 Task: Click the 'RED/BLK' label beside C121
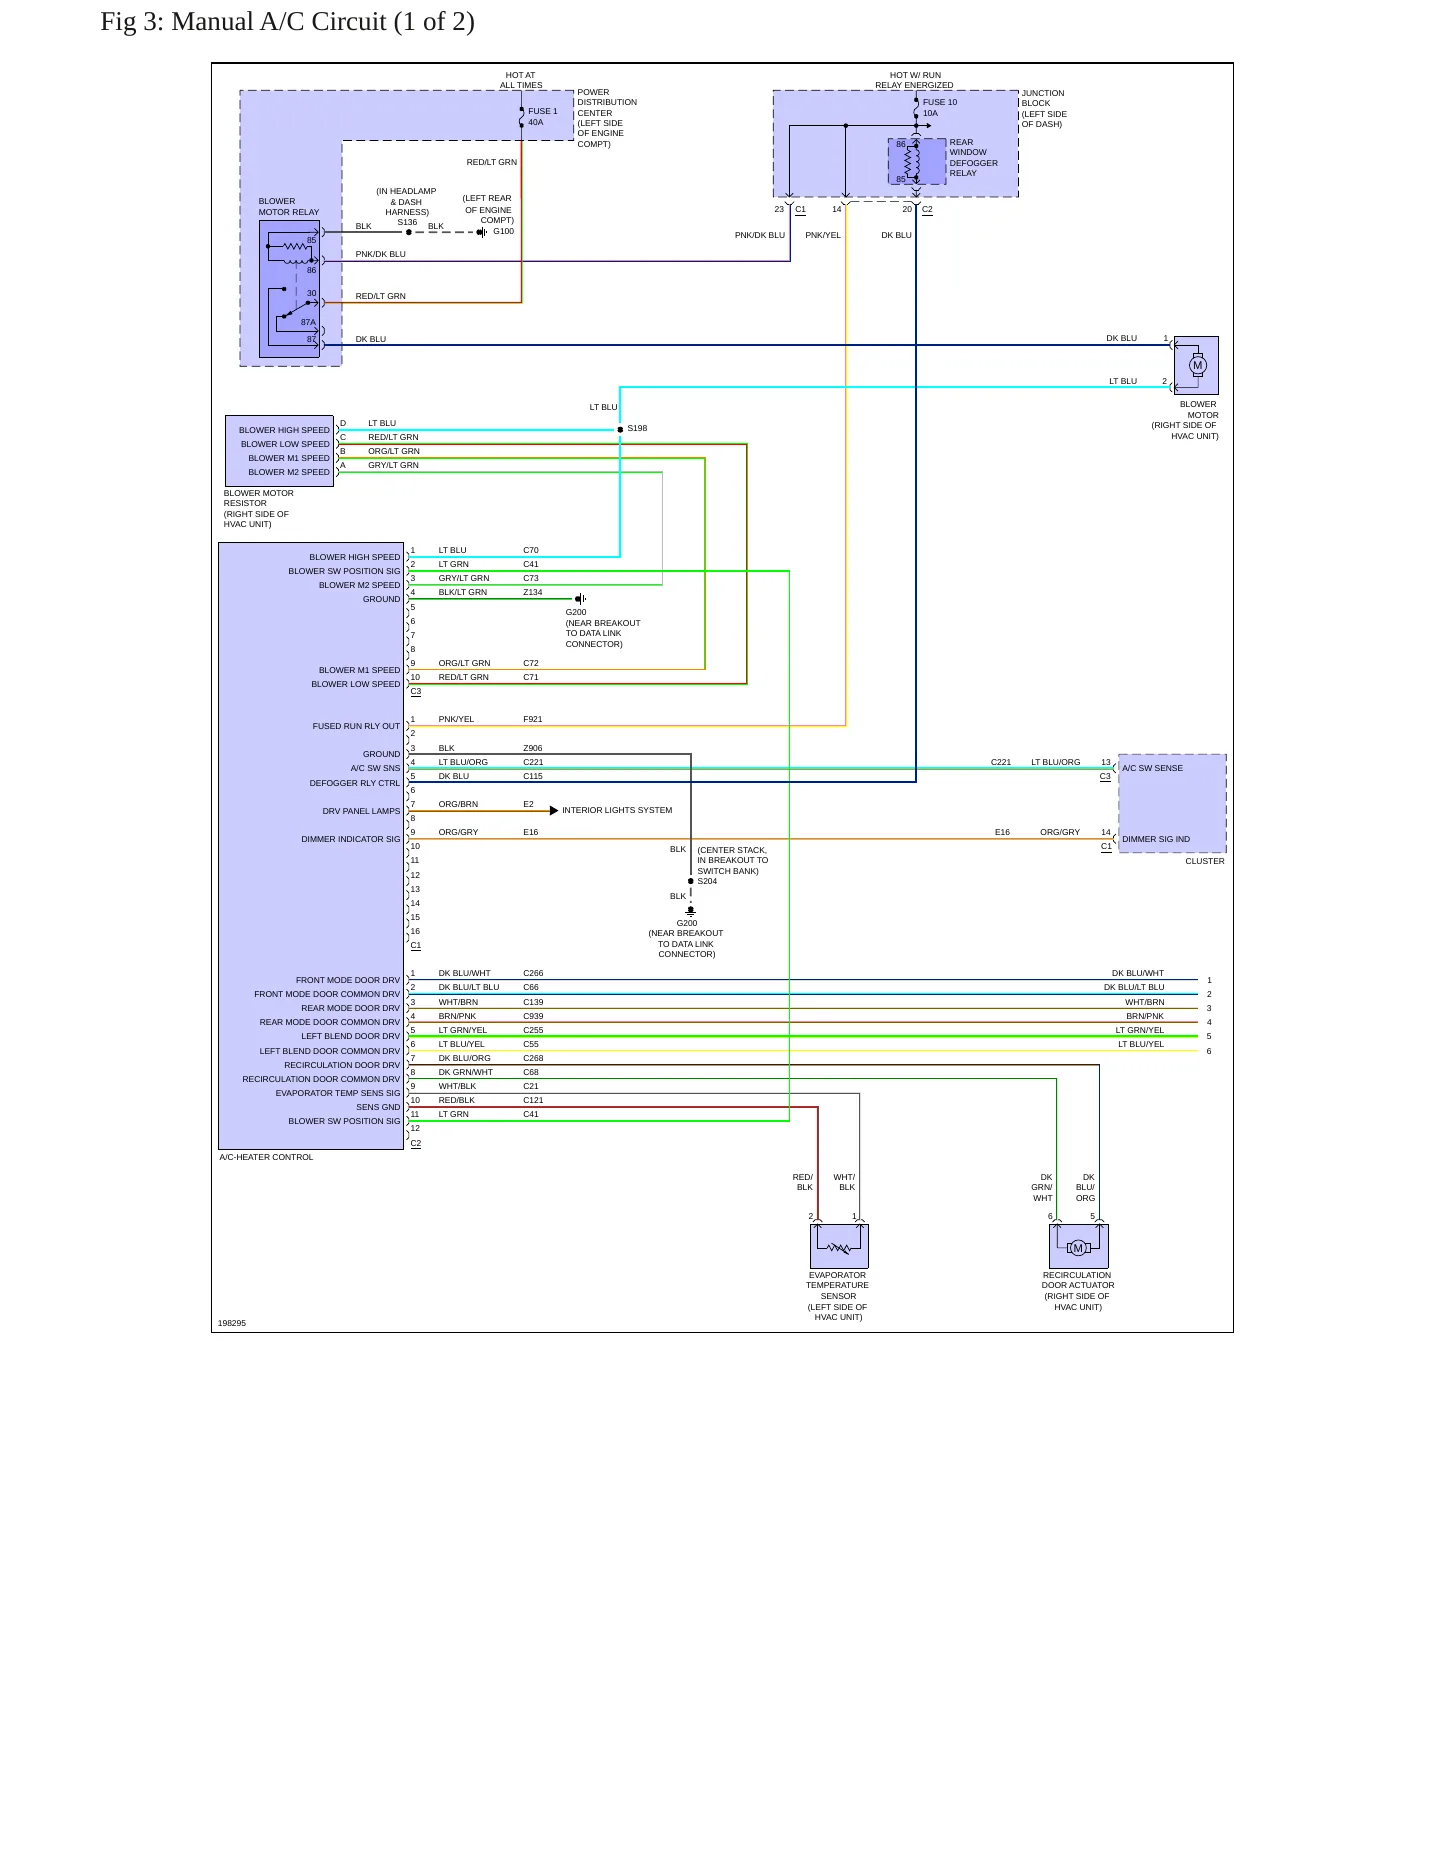pyautogui.click(x=456, y=1100)
